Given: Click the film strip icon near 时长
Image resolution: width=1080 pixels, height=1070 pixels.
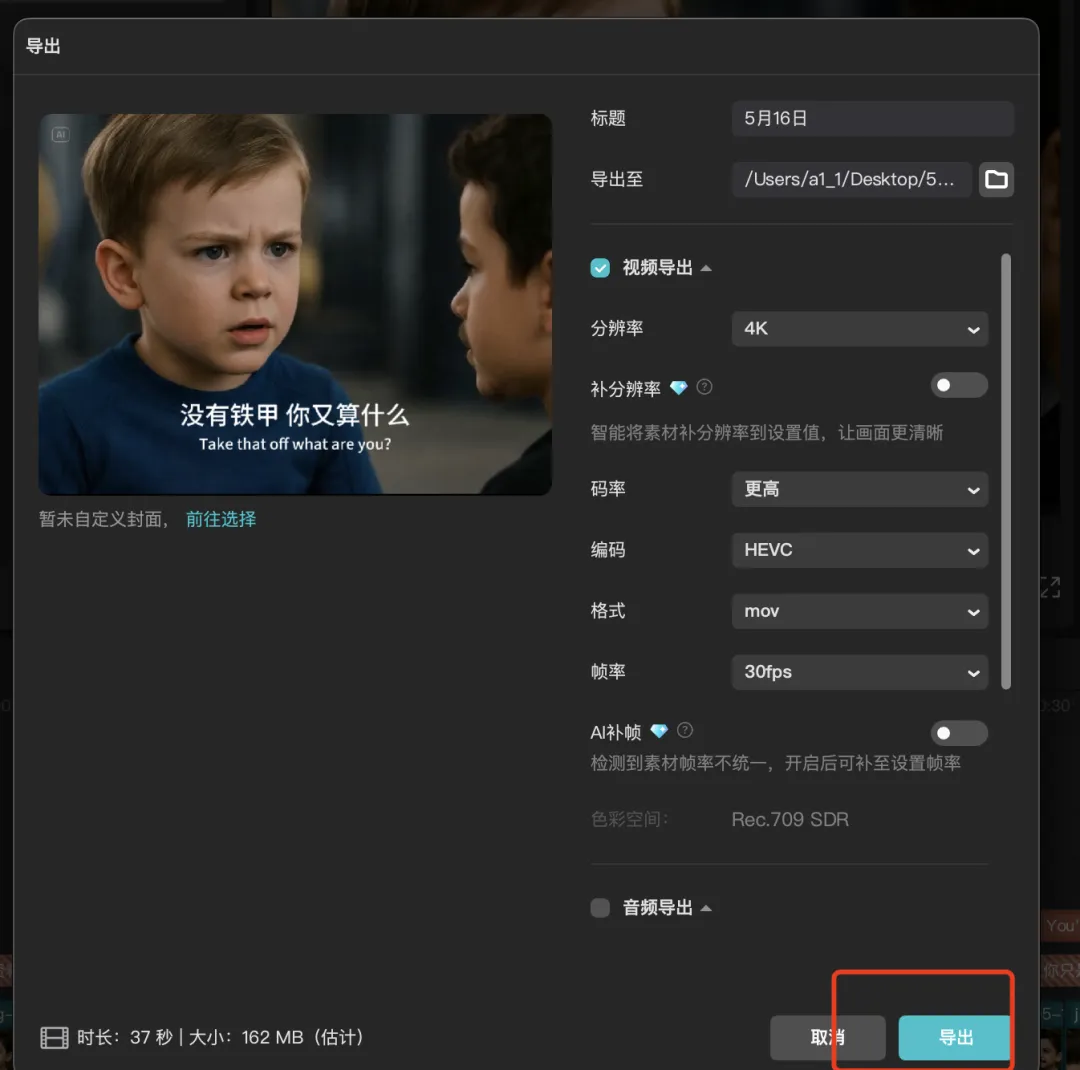Looking at the screenshot, I should [x=54, y=1037].
